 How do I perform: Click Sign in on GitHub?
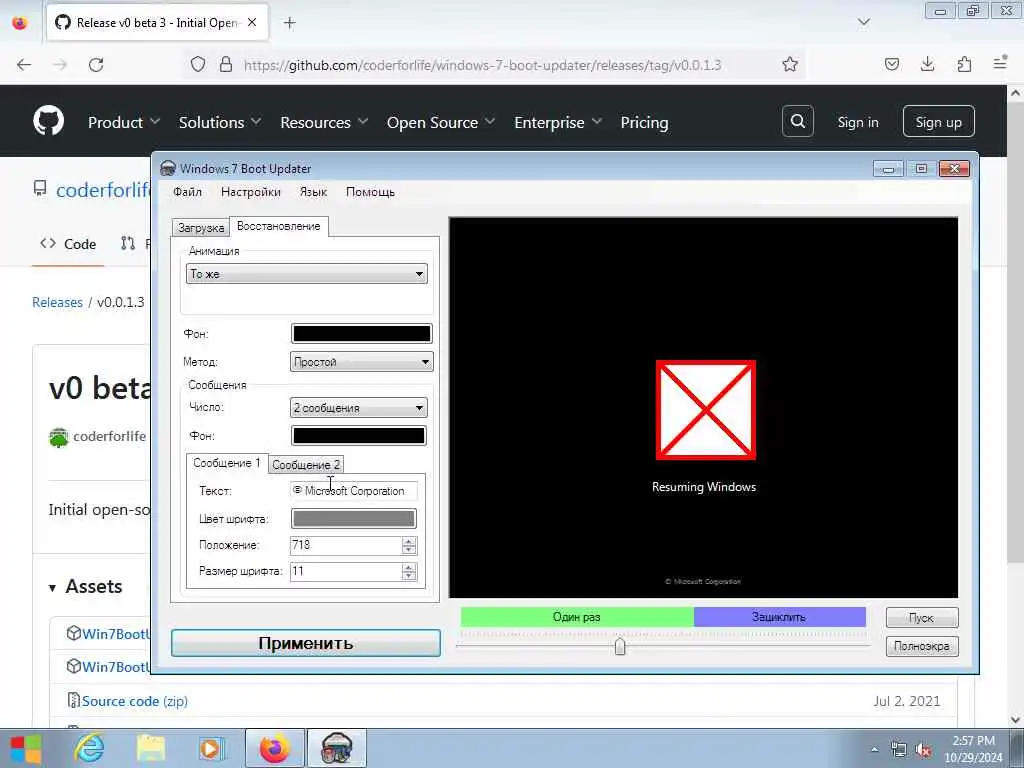pos(857,122)
